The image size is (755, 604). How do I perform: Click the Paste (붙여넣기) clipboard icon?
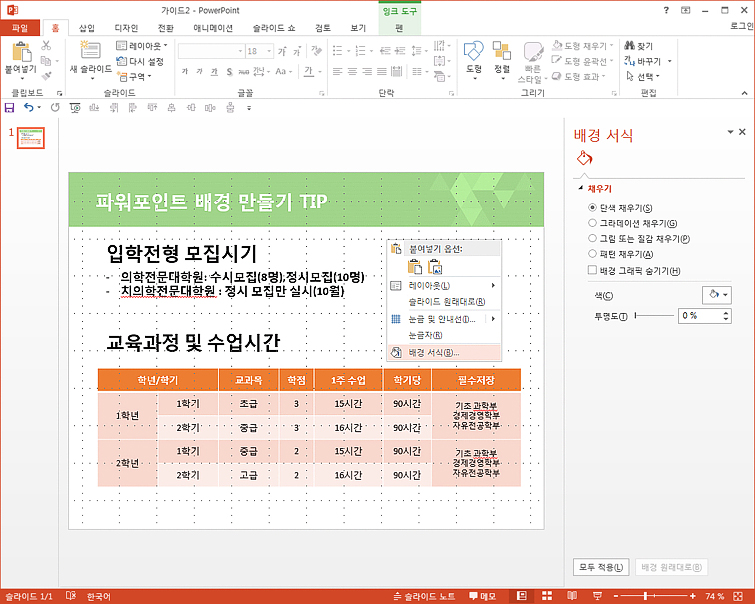coord(21,52)
